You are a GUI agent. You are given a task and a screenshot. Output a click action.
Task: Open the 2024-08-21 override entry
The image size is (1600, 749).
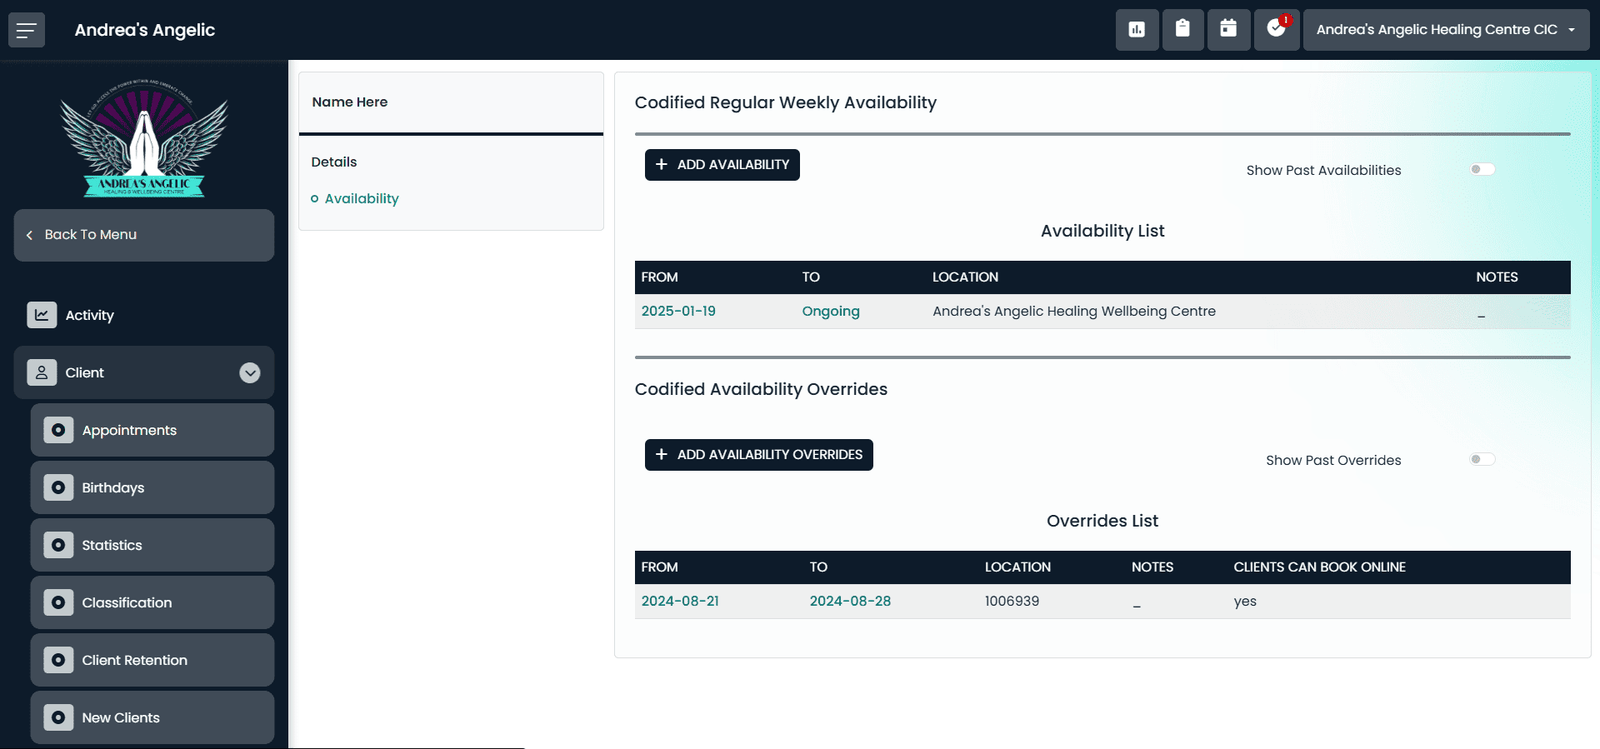click(680, 601)
